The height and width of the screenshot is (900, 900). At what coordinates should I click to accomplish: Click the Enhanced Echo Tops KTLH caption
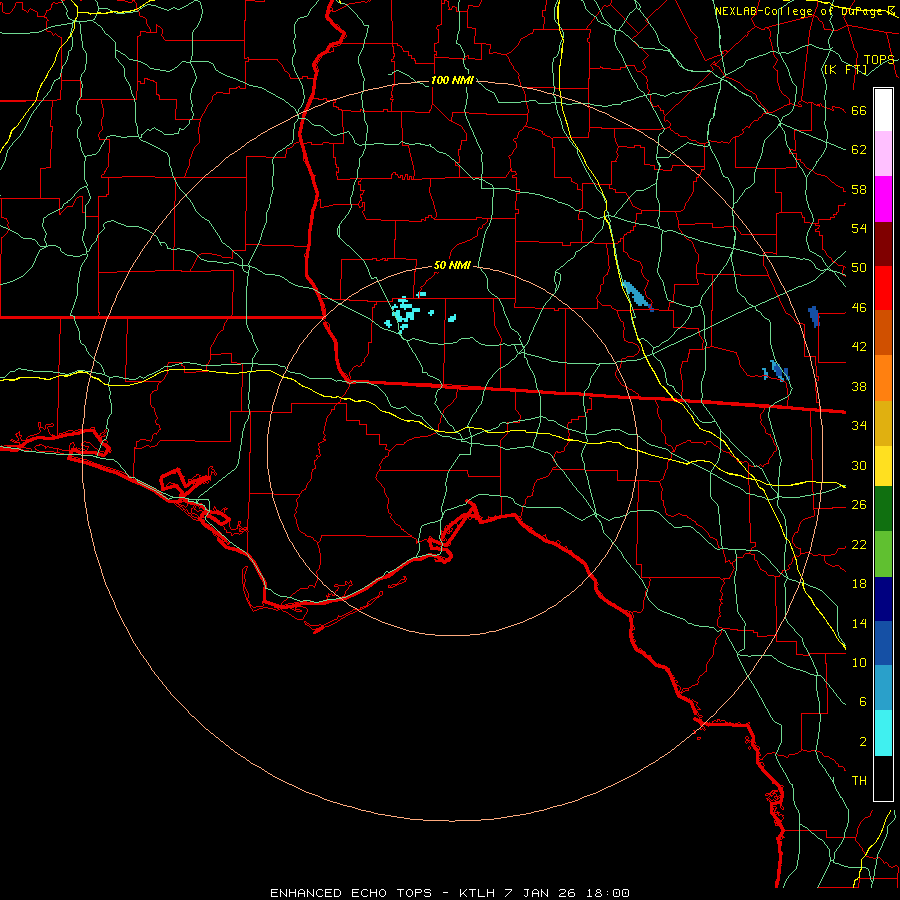coord(450,893)
